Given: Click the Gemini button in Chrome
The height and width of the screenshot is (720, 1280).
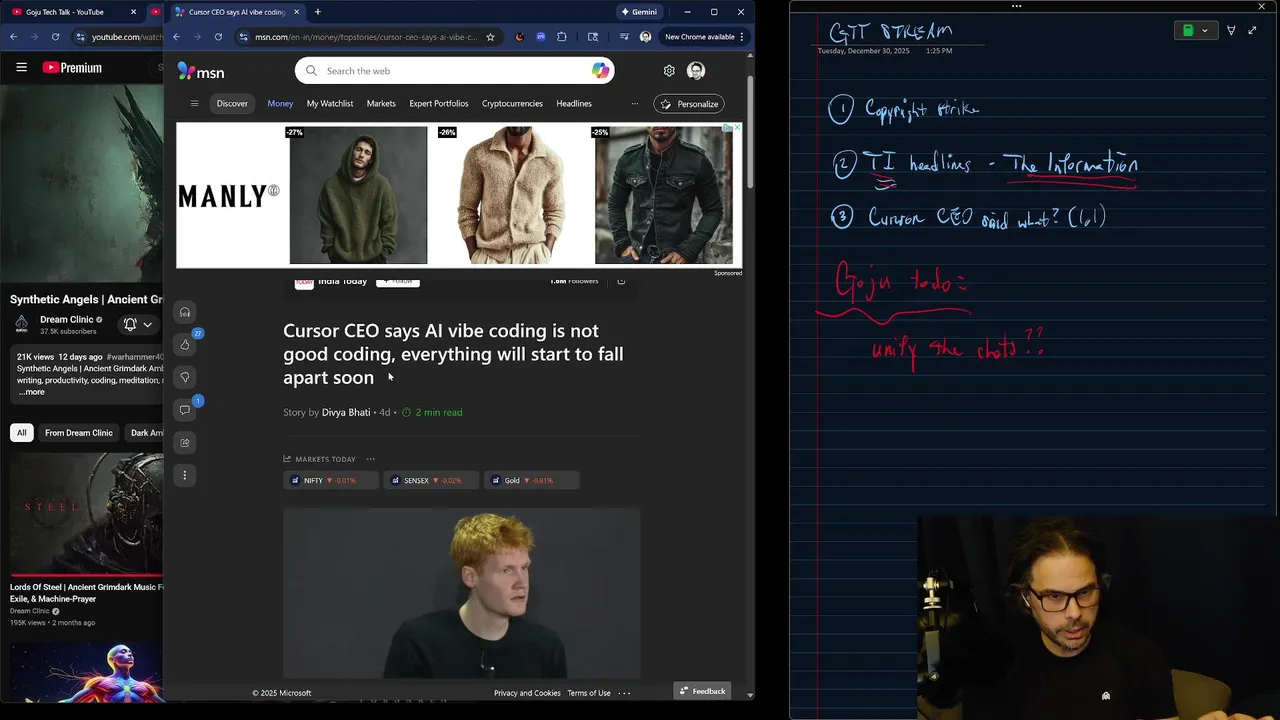Looking at the screenshot, I should pos(639,12).
